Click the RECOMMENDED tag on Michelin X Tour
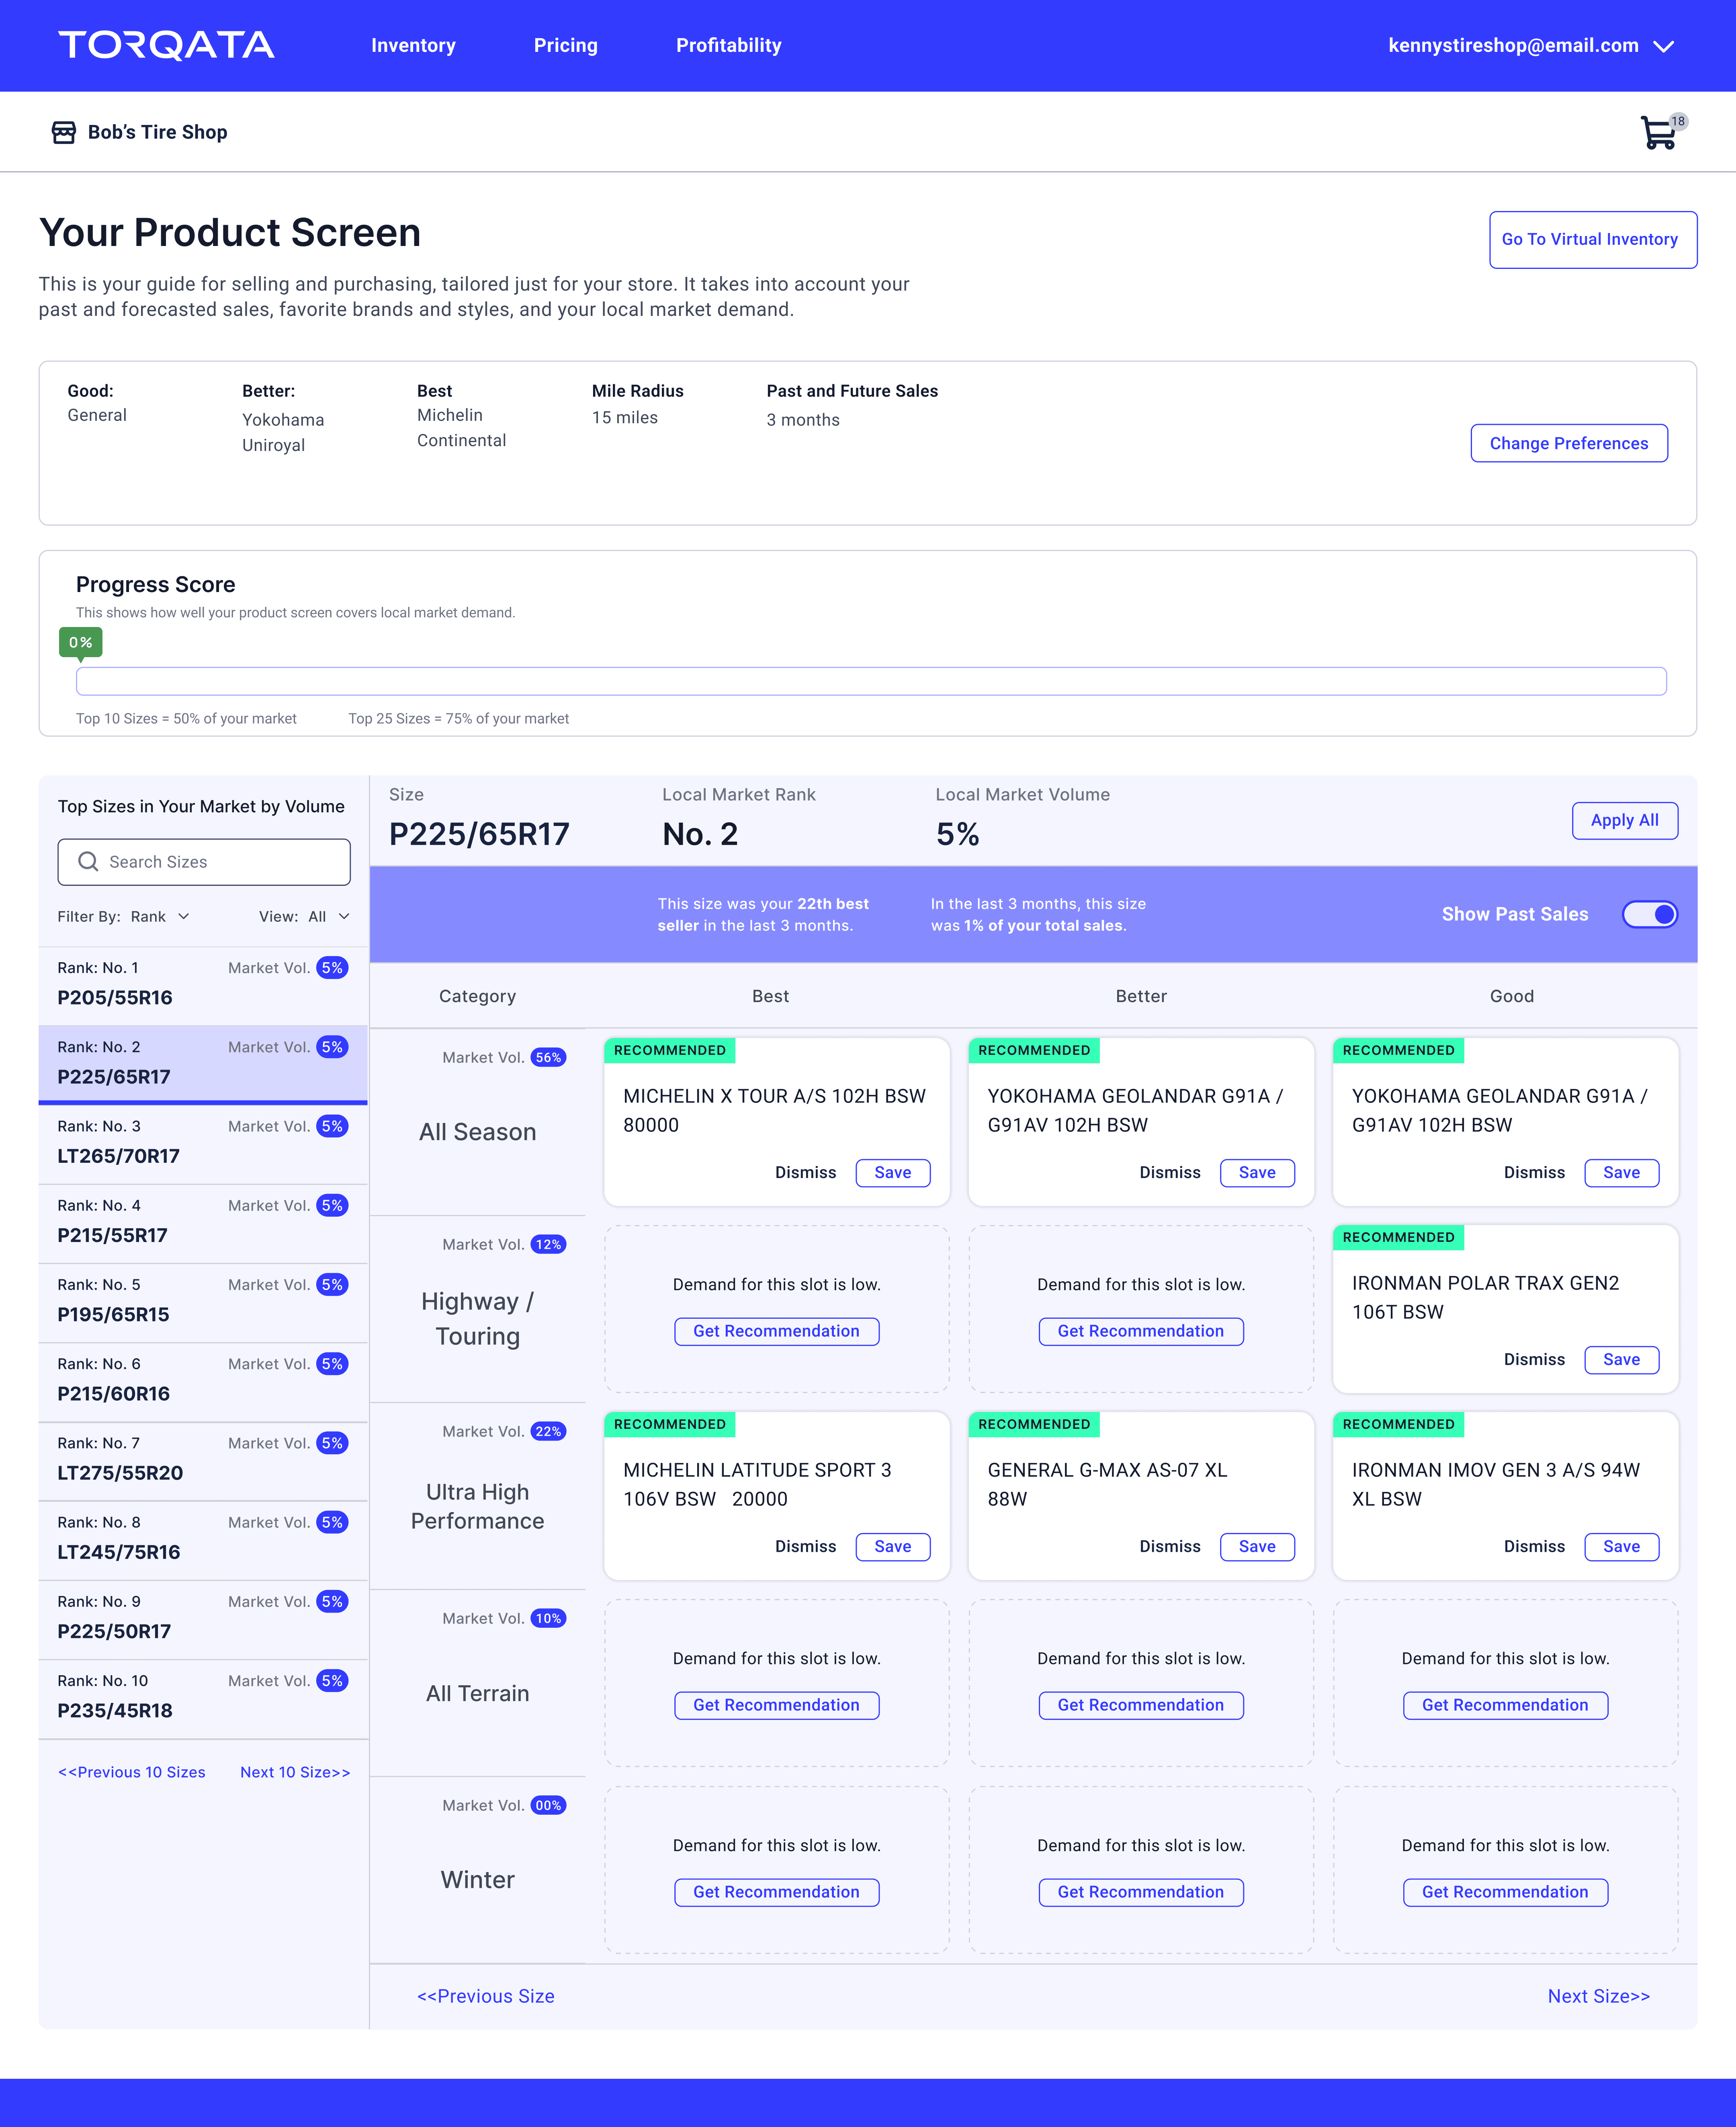 669,1050
